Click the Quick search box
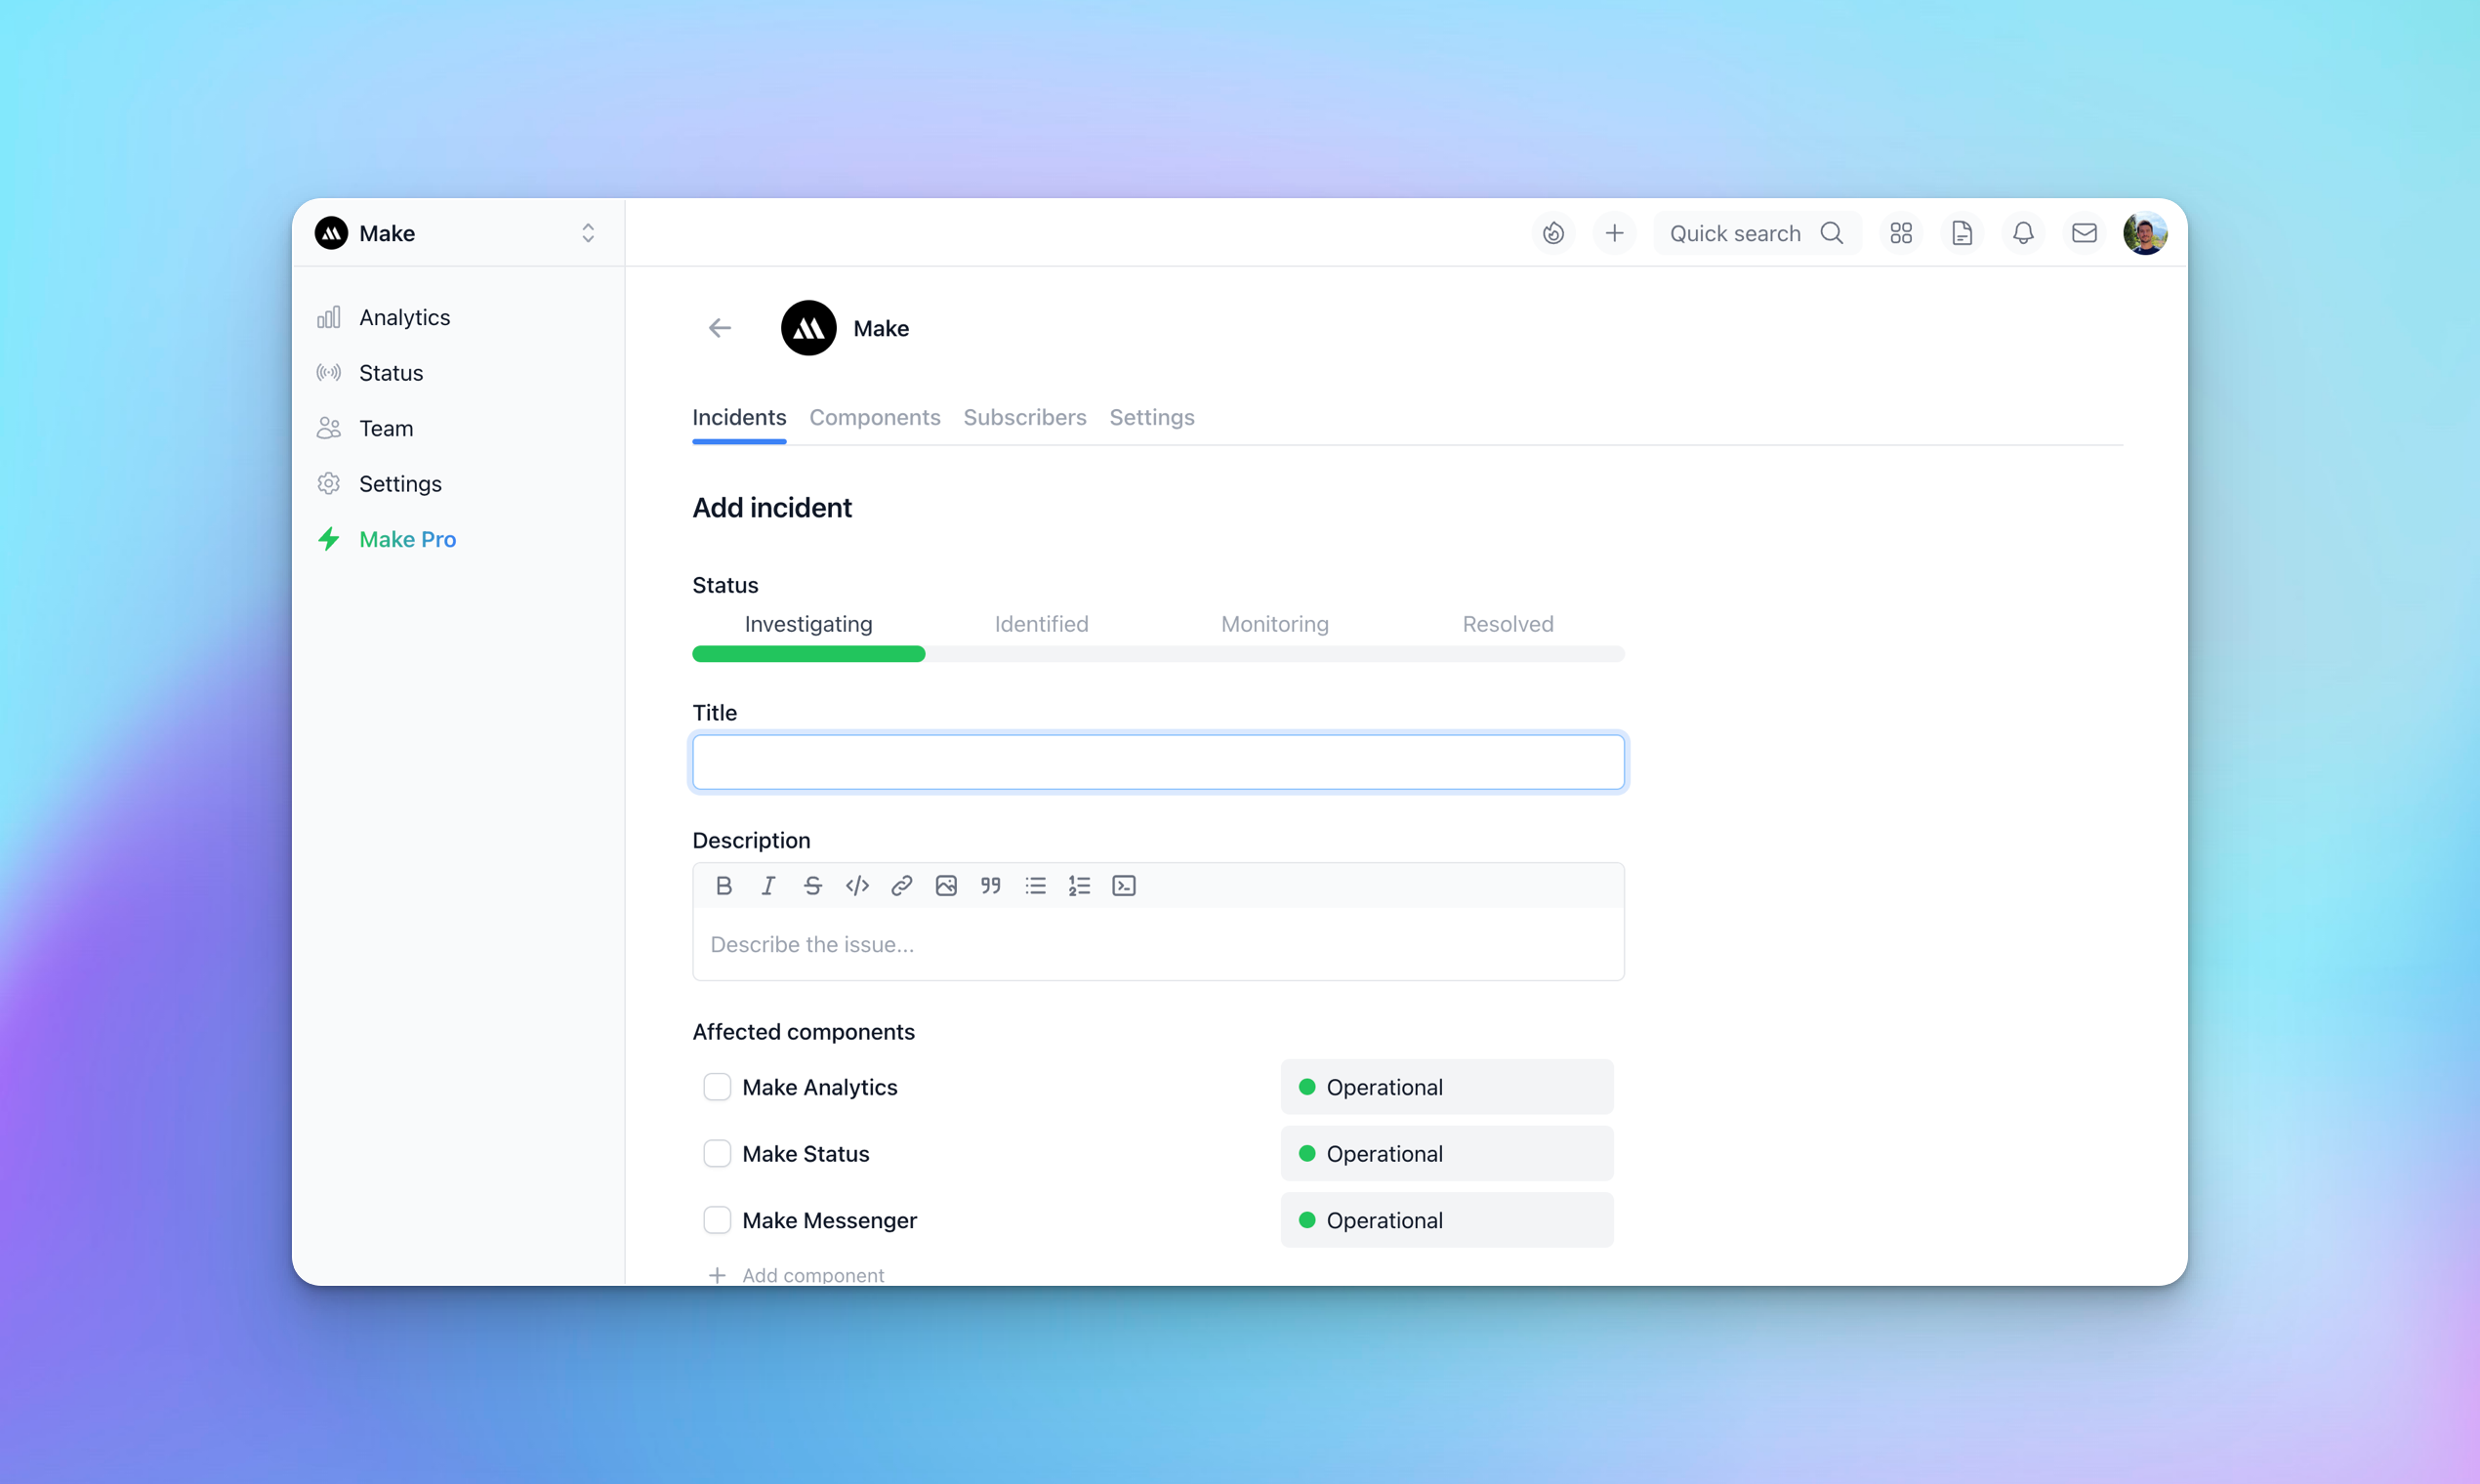The image size is (2480, 1484). click(x=1757, y=233)
